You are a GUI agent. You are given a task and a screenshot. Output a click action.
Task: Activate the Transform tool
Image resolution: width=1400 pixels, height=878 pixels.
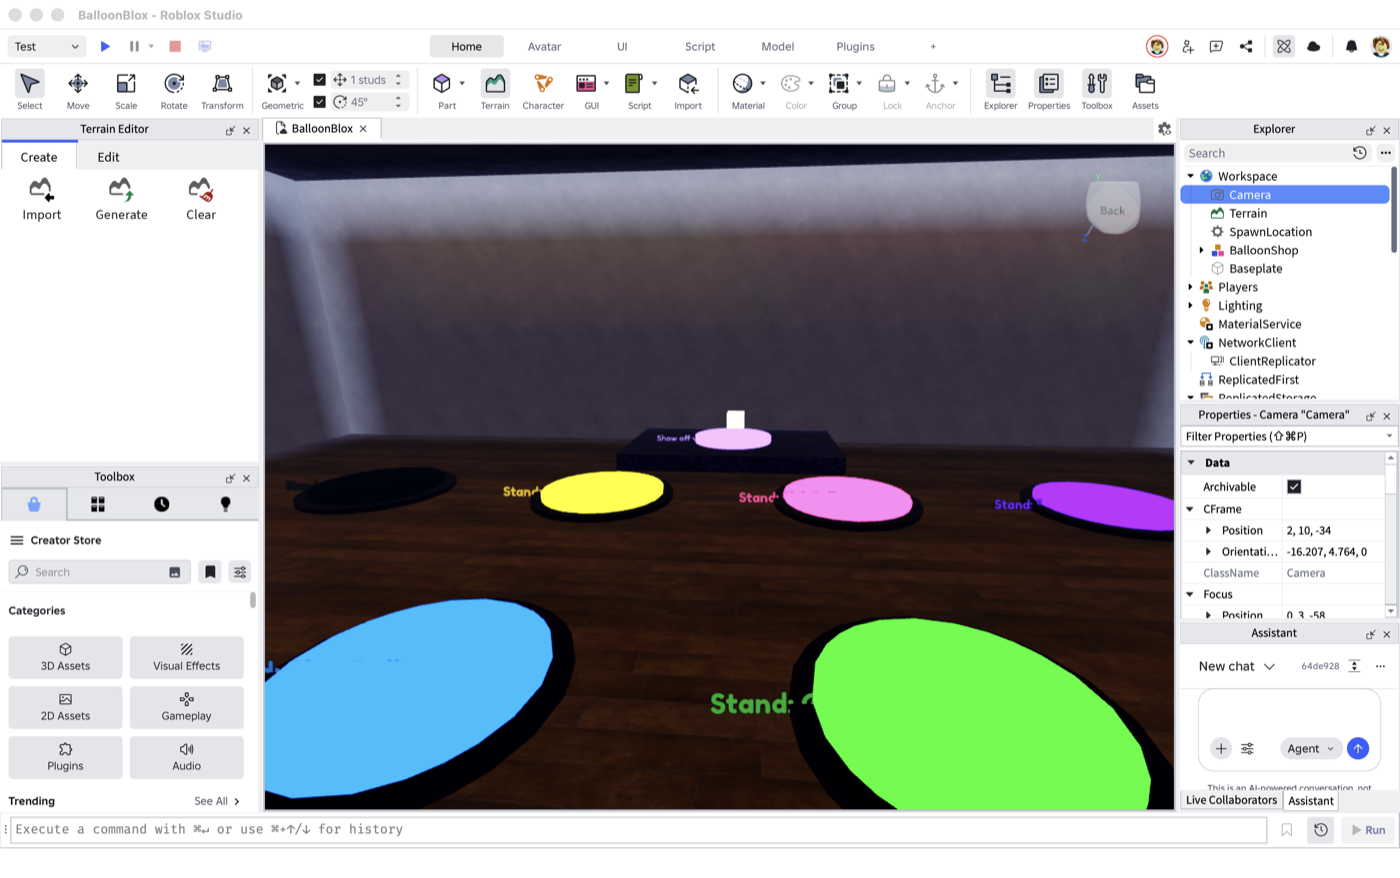[x=222, y=90]
